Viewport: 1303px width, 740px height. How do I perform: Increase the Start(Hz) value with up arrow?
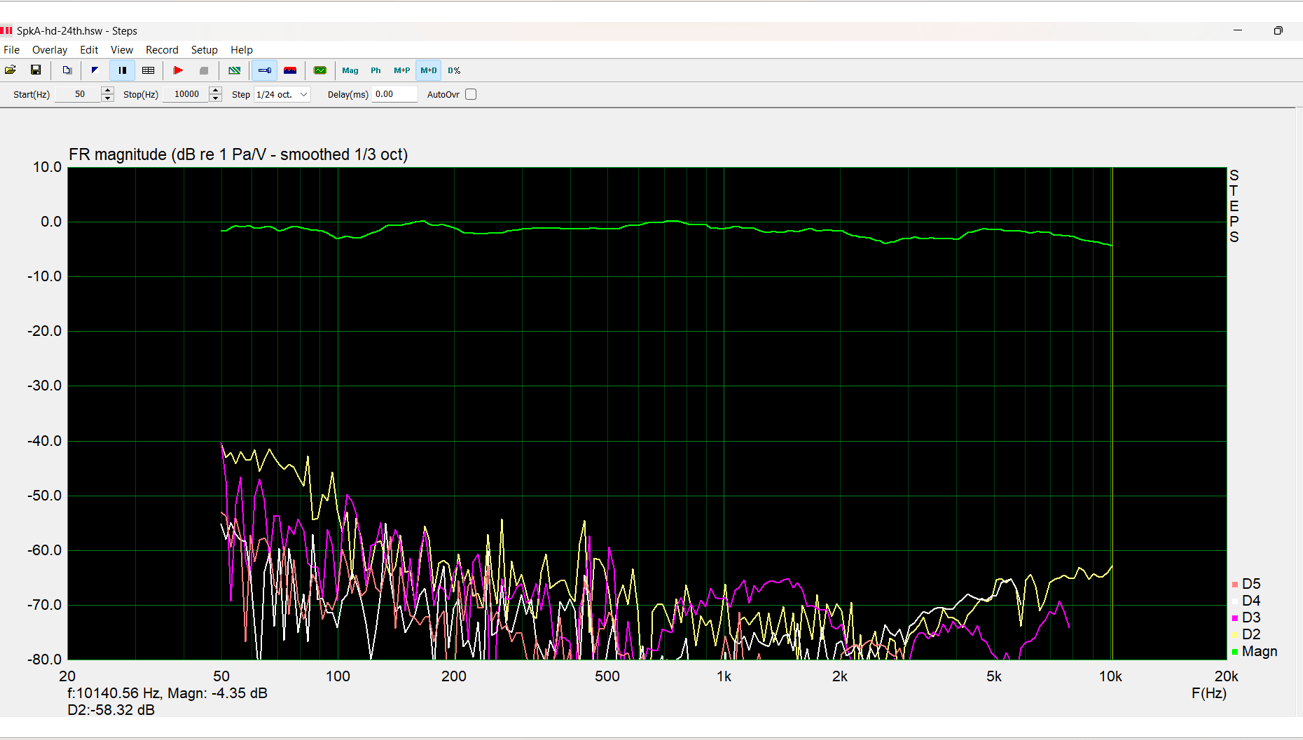pos(108,91)
